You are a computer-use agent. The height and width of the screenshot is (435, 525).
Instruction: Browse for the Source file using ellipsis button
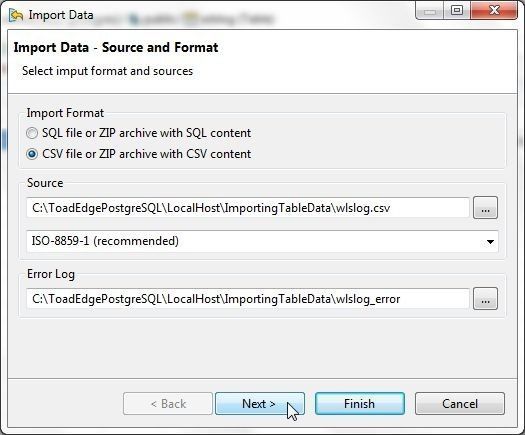485,208
